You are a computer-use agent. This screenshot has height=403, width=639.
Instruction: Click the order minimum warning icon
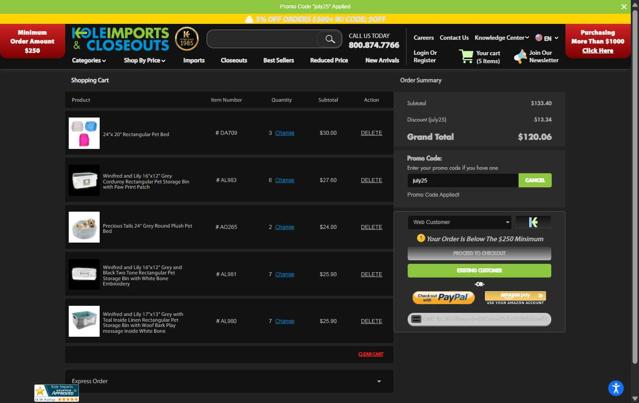(x=421, y=238)
